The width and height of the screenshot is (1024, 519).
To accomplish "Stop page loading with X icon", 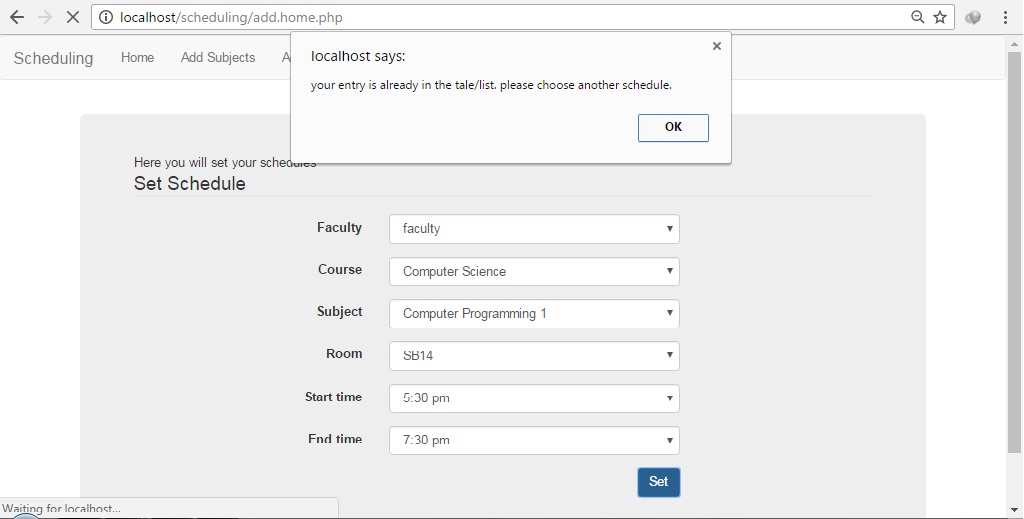I will 73,18.
